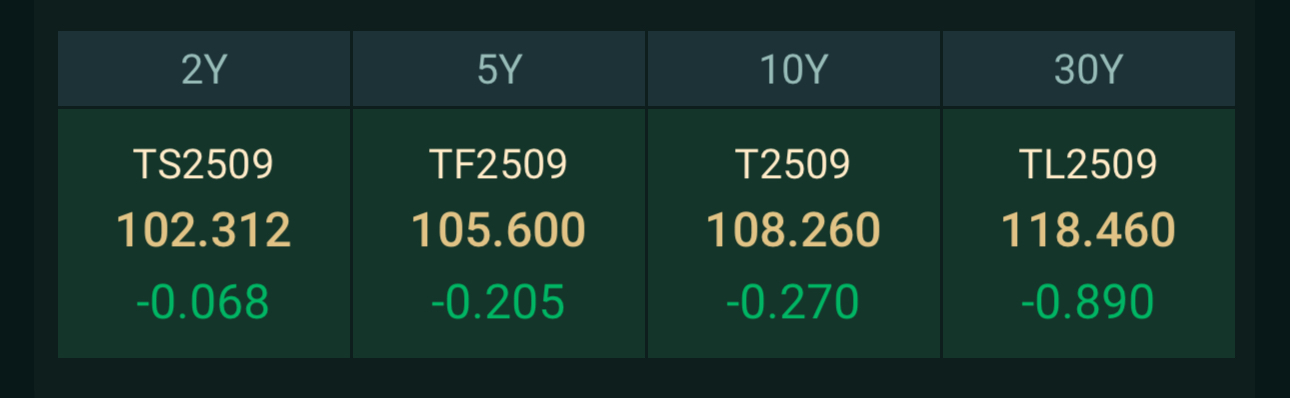Select the -0.270 price change
This screenshot has width=1290, height=398.
793,302
